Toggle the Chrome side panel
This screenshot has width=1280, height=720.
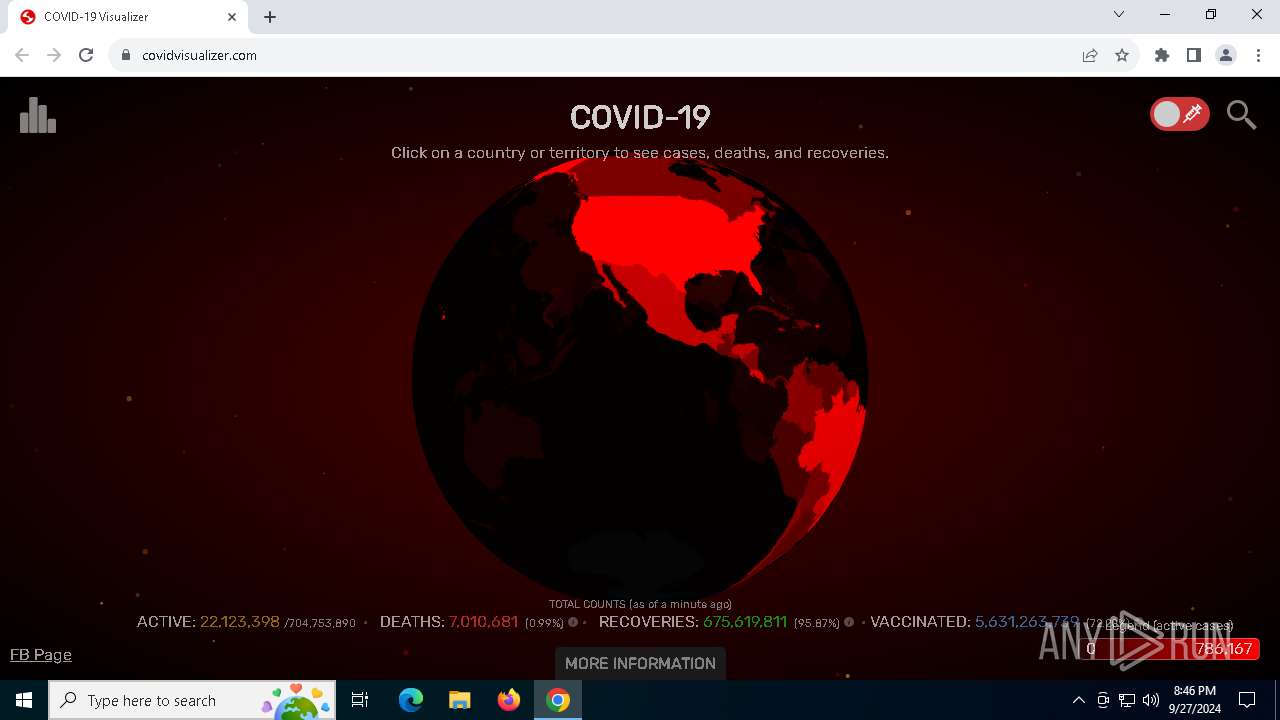pos(1194,55)
